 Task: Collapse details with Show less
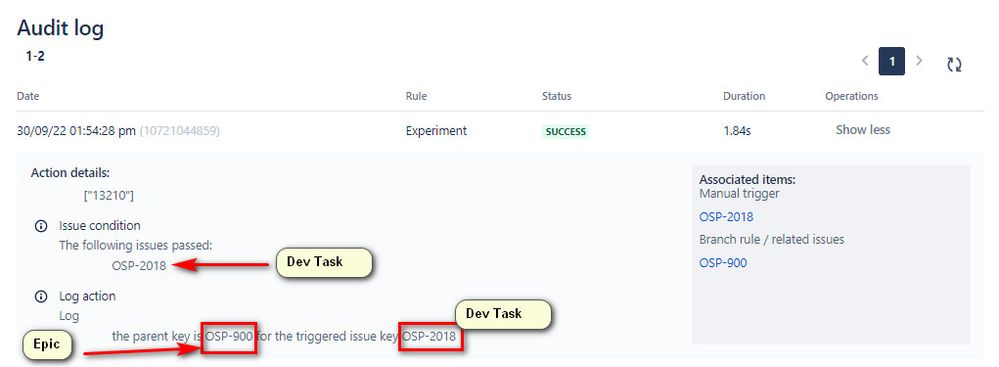click(863, 130)
